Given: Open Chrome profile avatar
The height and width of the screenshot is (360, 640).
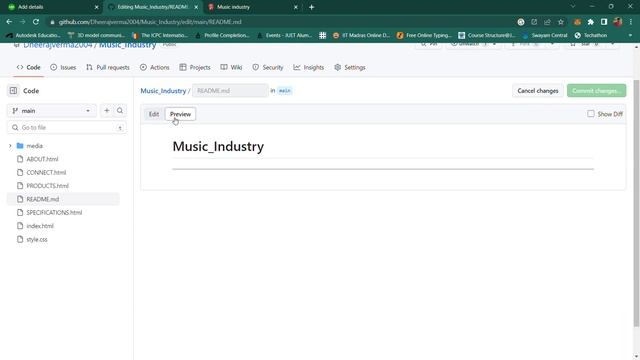Looking at the screenshot, I should click(618, 22).
